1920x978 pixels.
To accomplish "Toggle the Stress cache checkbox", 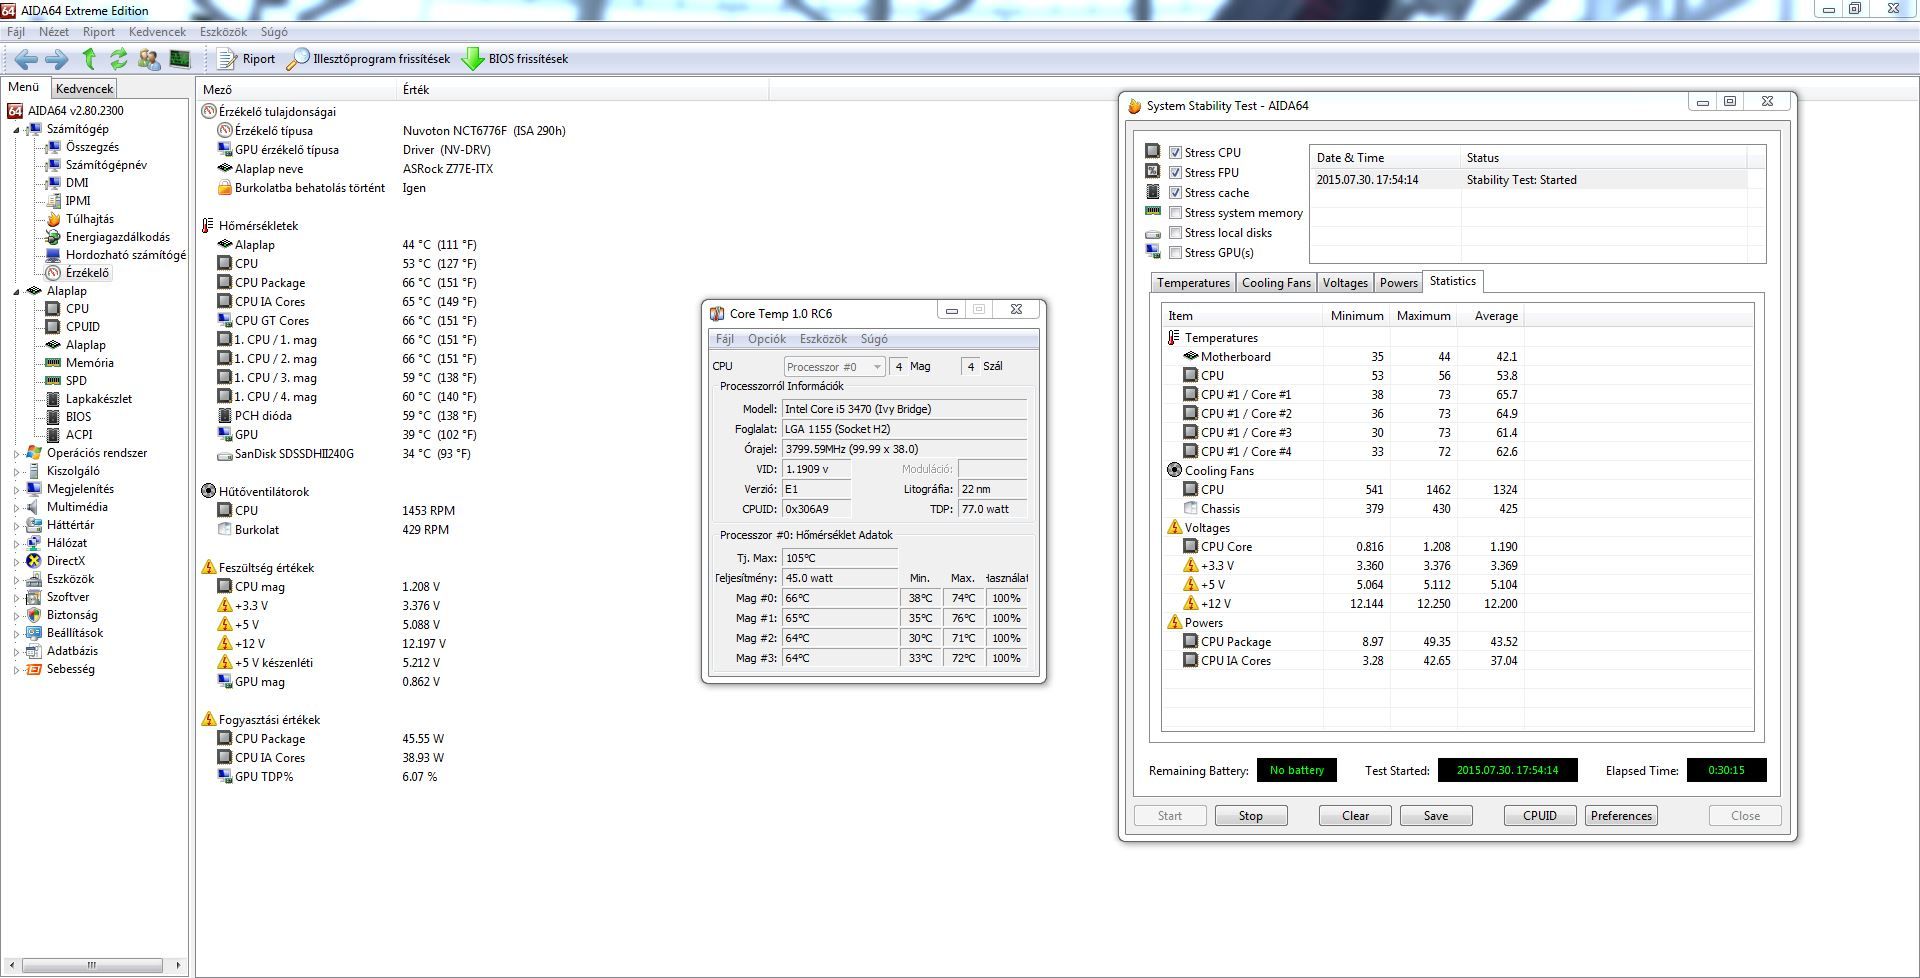I will pos(1176,193).
